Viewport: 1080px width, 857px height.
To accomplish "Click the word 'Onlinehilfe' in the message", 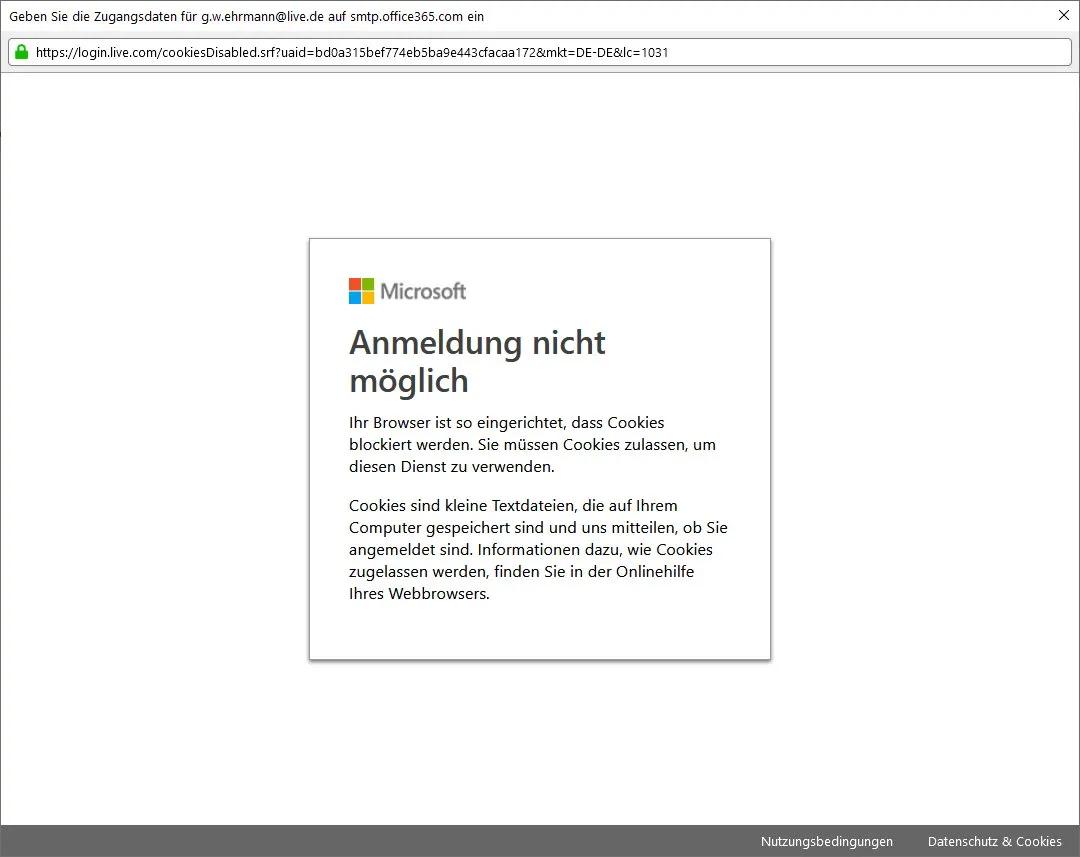I will pyautogui.click(x=654, y=572).
